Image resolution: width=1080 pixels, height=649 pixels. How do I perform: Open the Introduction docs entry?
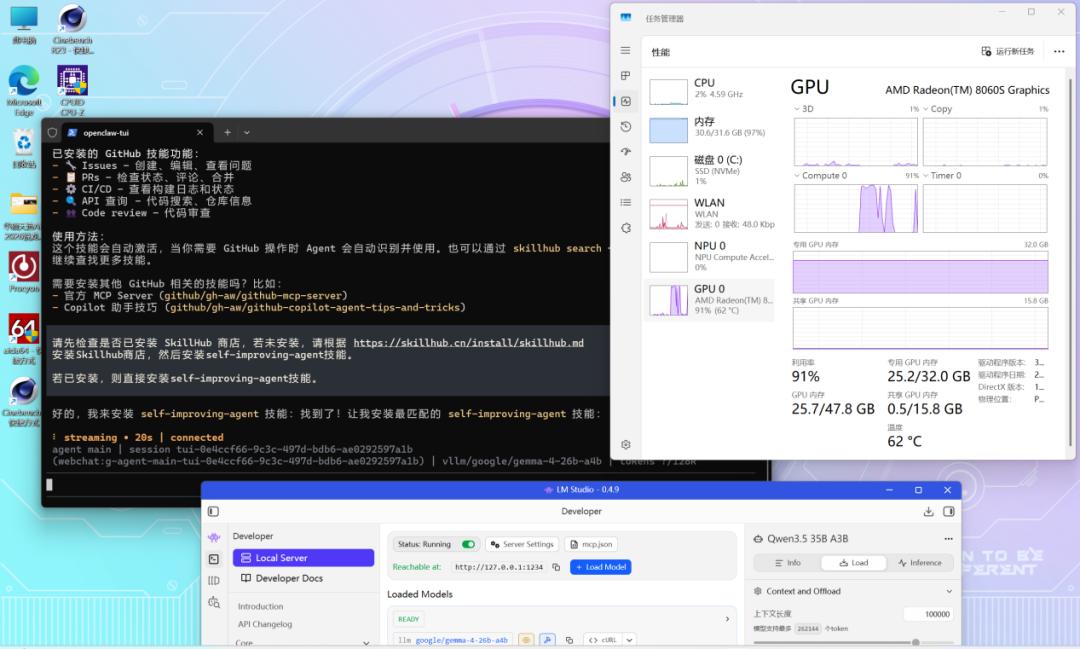(x=260, y=606)
